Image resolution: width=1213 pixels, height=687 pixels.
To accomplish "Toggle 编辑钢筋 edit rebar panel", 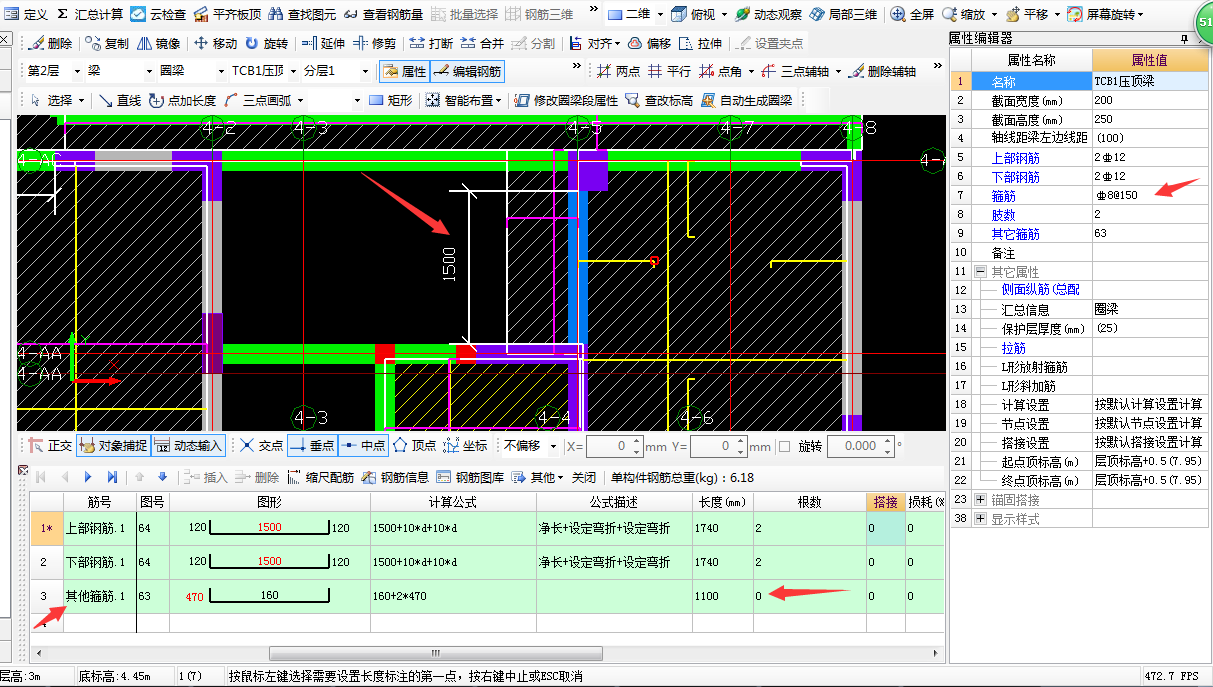I will 468,72.
